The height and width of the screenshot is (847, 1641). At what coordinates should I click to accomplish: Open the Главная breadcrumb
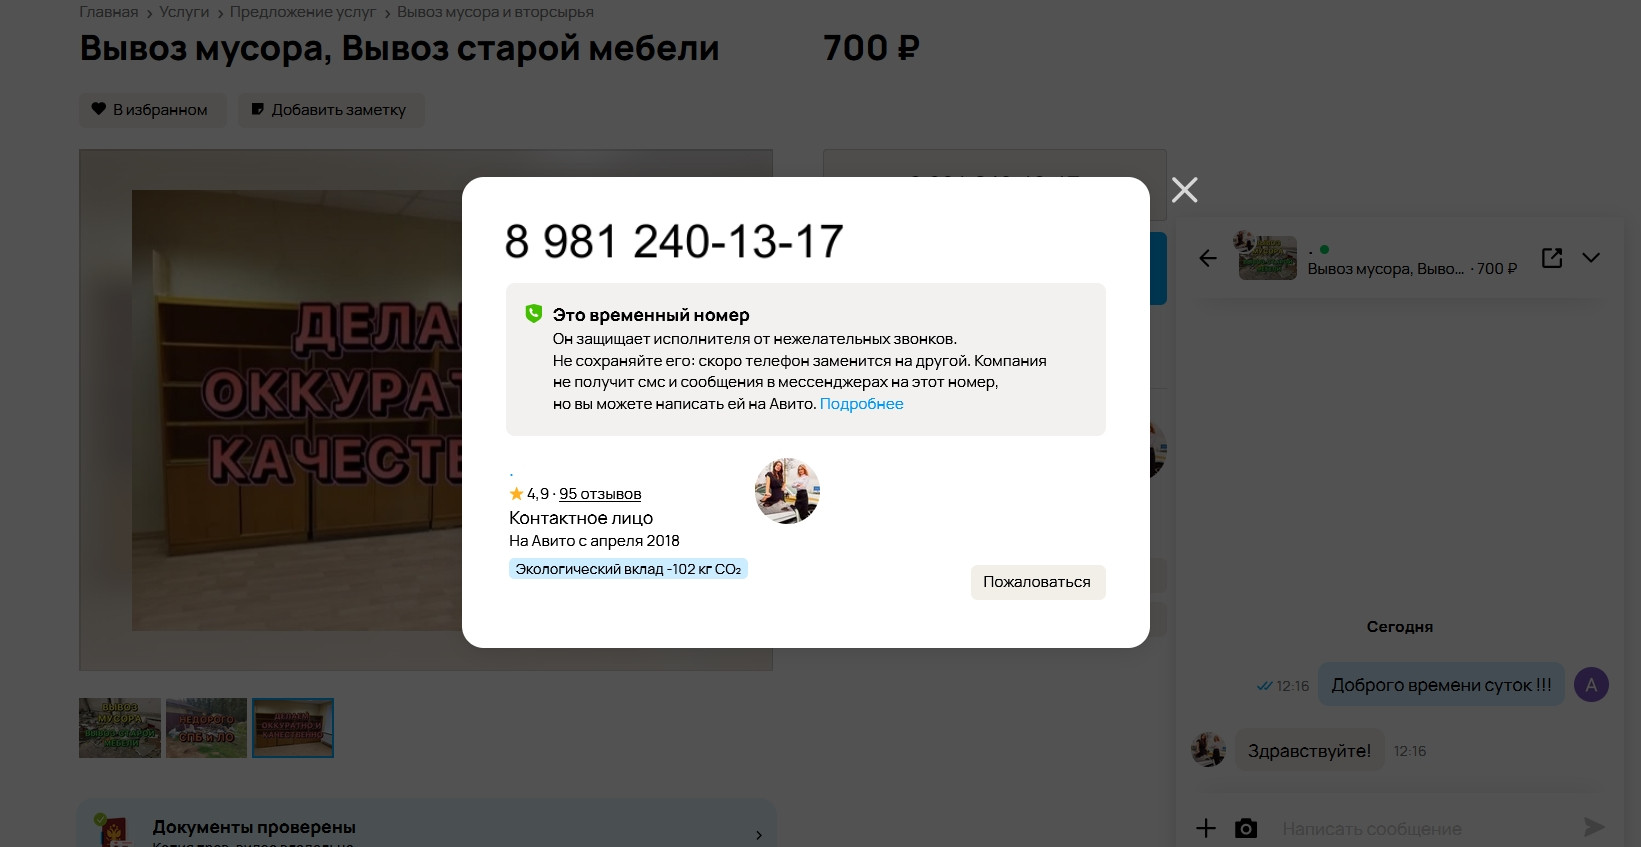(x=109, y=12)
